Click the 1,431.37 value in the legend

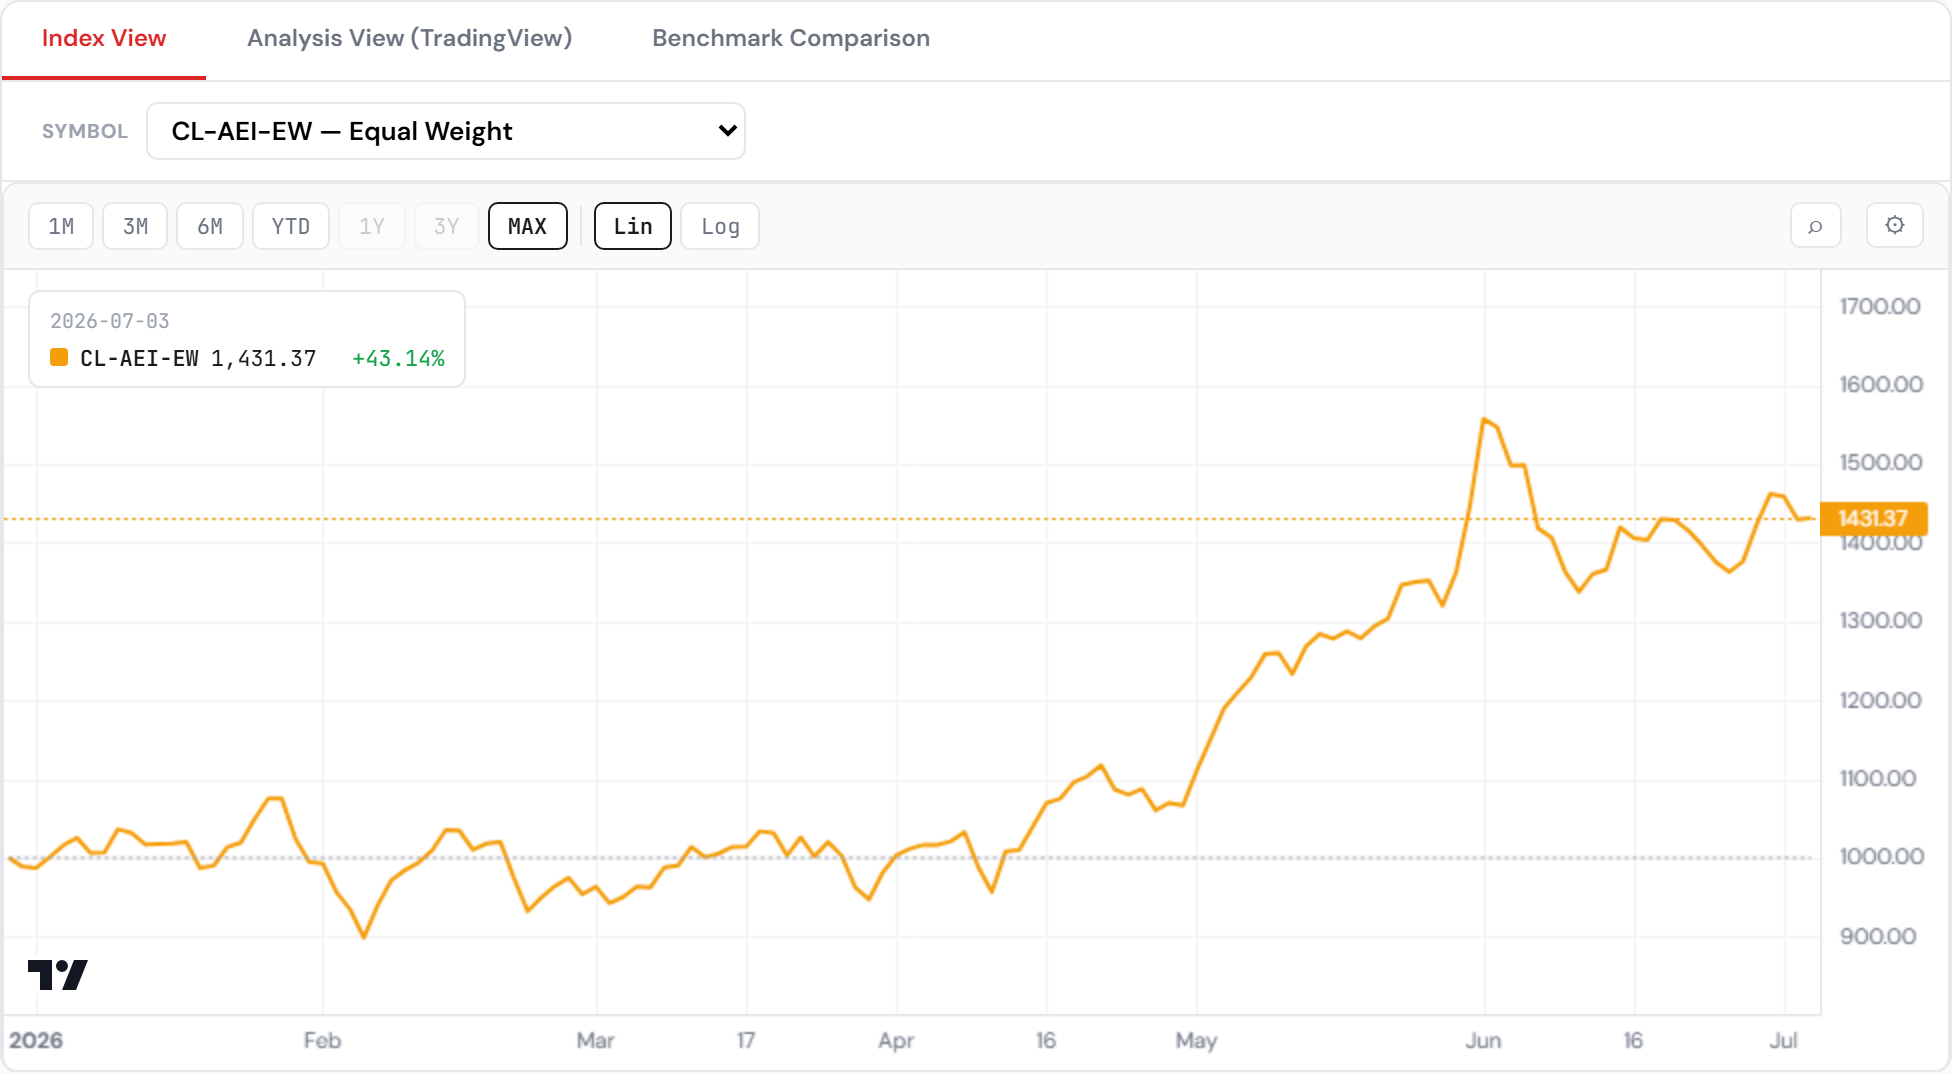click(x=263, y=358)
